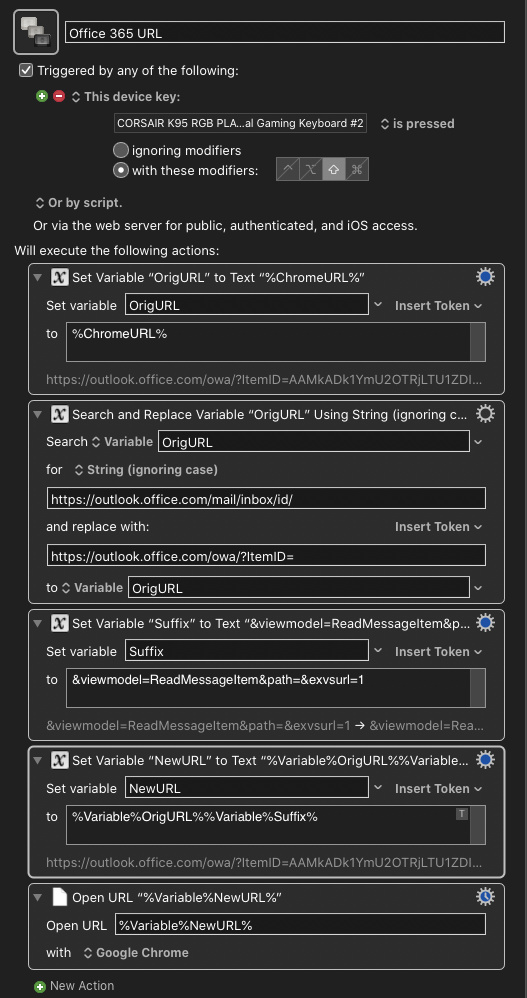Click the CORSAIR K95 keyboard device field
The height and width of the screenshot is (998, 527).
[241, 123]
